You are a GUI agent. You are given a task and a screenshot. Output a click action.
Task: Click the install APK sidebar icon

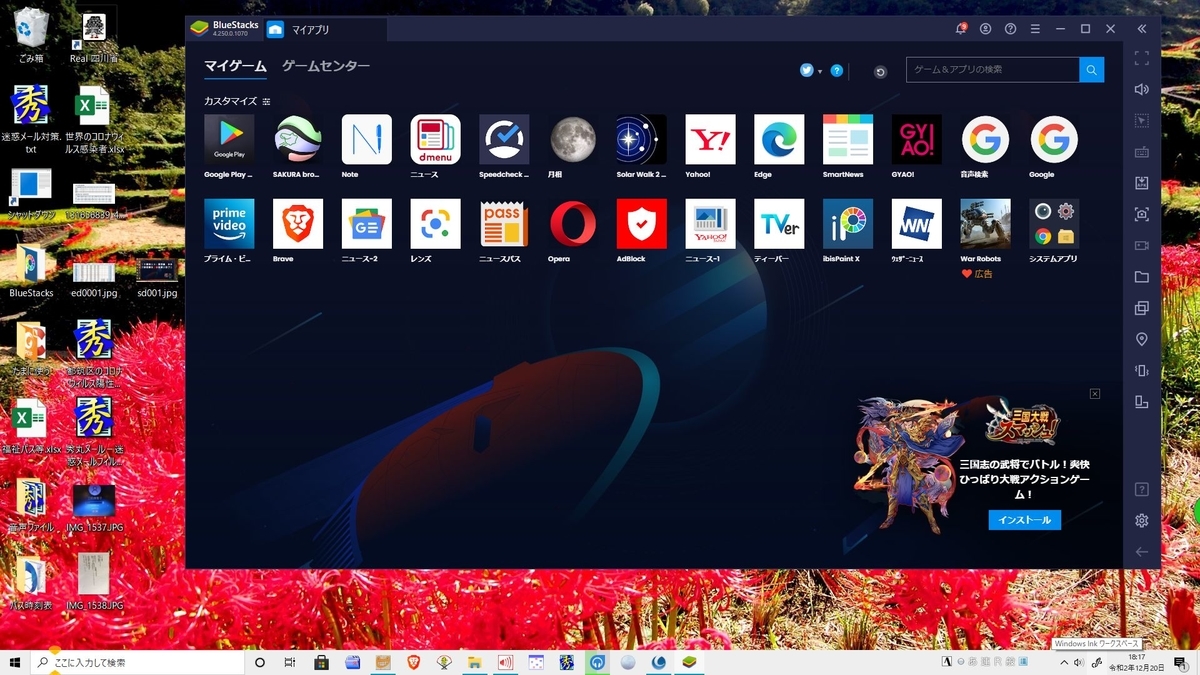click(x=1142, y=183)
